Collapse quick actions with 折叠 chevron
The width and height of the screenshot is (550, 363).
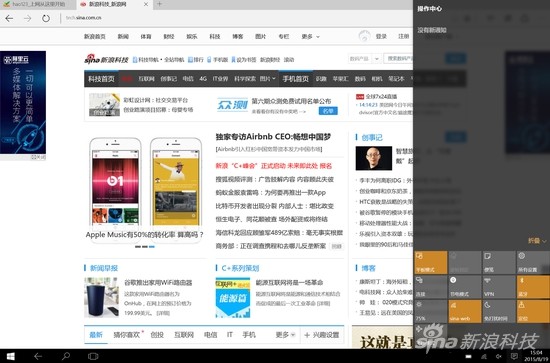pos(537,241)
